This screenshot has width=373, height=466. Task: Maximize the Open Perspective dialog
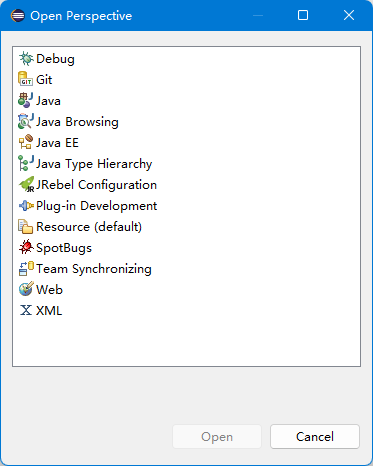[x=303, y=15]
